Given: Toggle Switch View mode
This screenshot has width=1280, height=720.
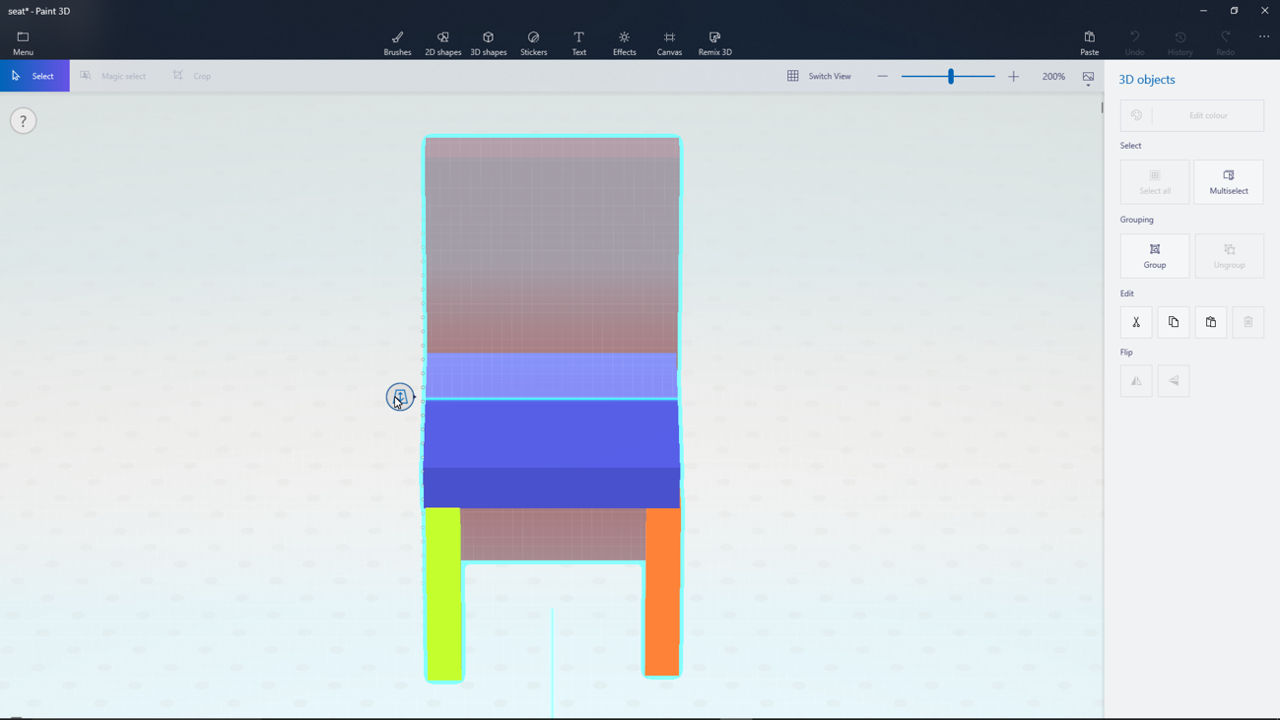Looking at the screenshot, I should coord(819,76).
